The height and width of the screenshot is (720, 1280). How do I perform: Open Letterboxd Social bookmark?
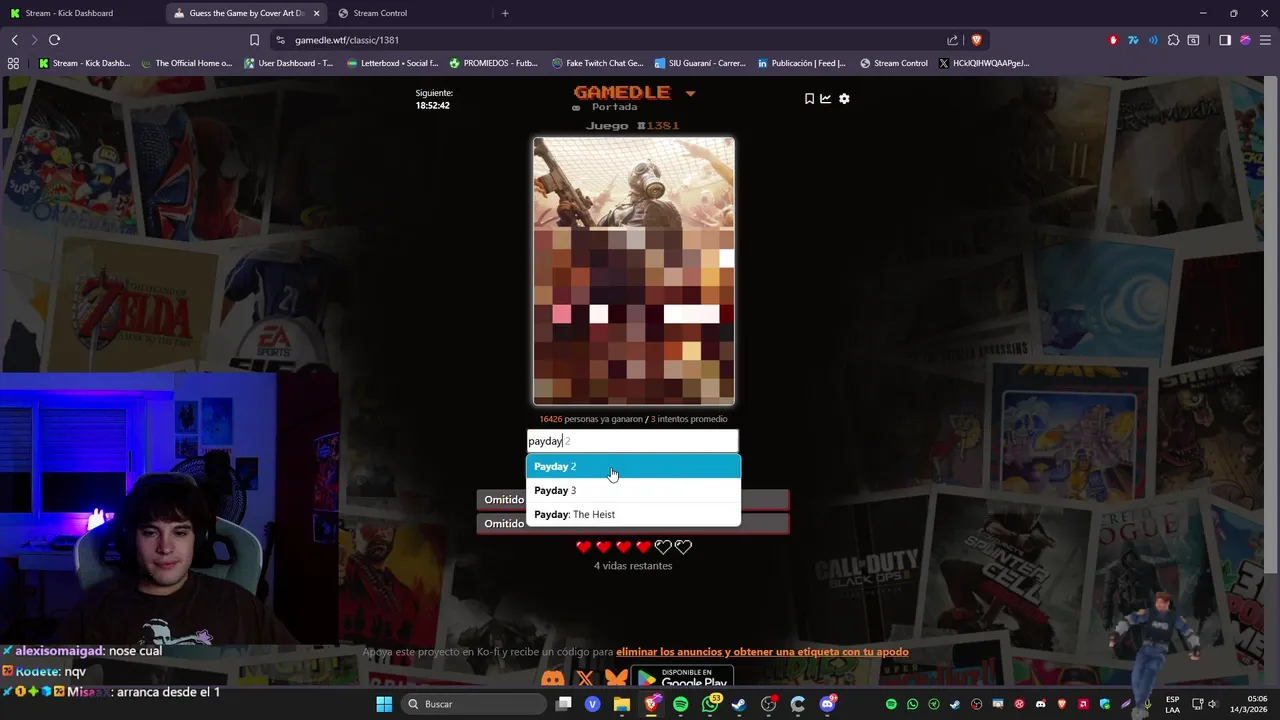(392, 63)
